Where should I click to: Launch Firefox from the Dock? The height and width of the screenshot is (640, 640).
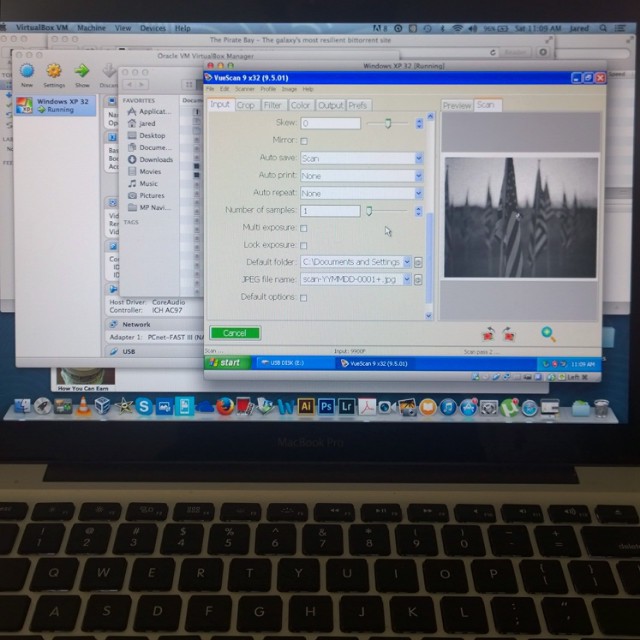225,407
